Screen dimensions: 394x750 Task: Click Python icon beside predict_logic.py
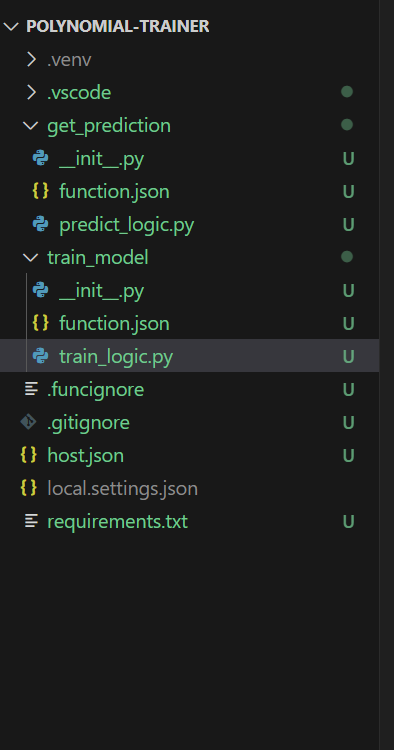[x=41, y=224]
